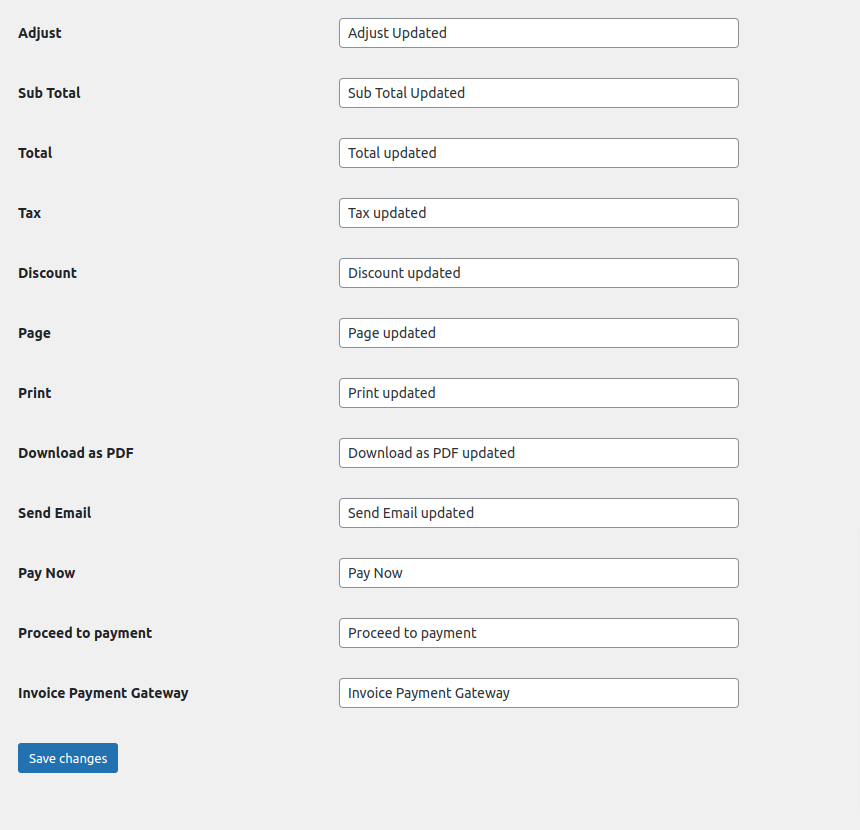Click the Page text input
This screenshot has width=860, height=830.
point(539,333)
